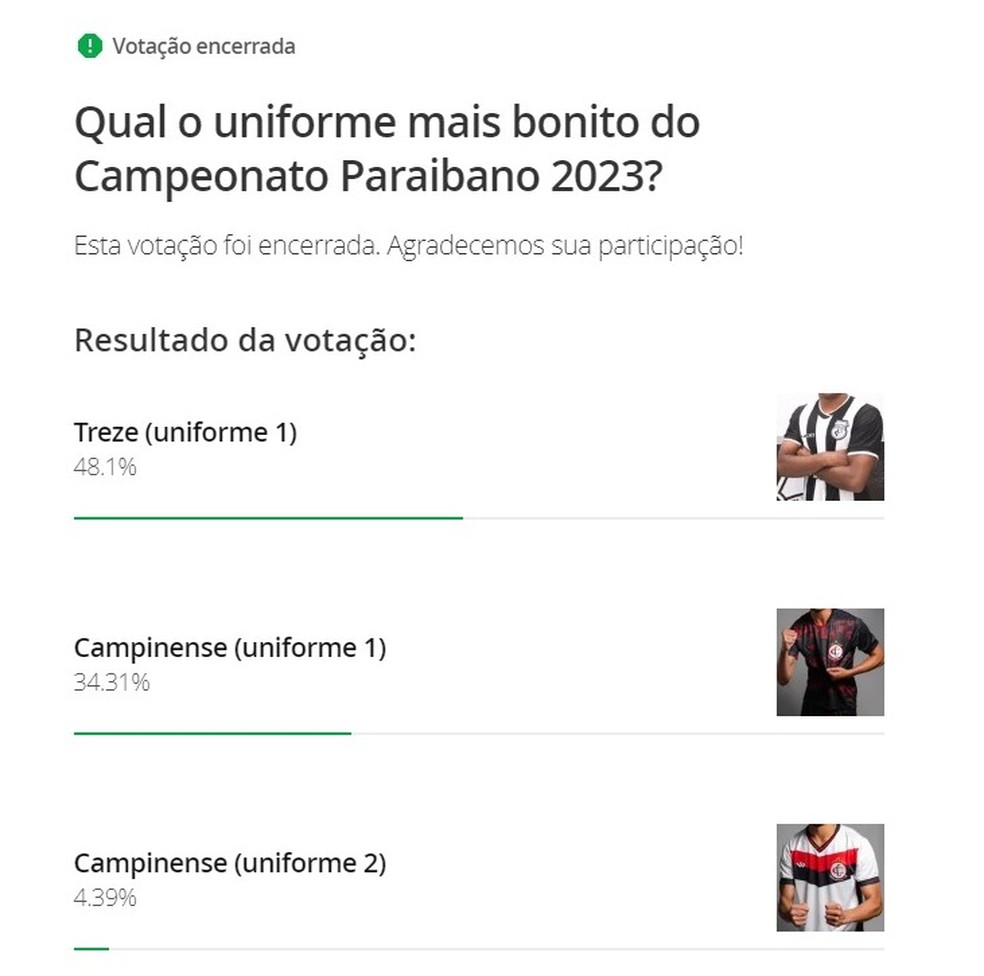Click the 34.31% vote percentage
The width and height of the screenshot is (984, 976).
click(x=112, y=682)
